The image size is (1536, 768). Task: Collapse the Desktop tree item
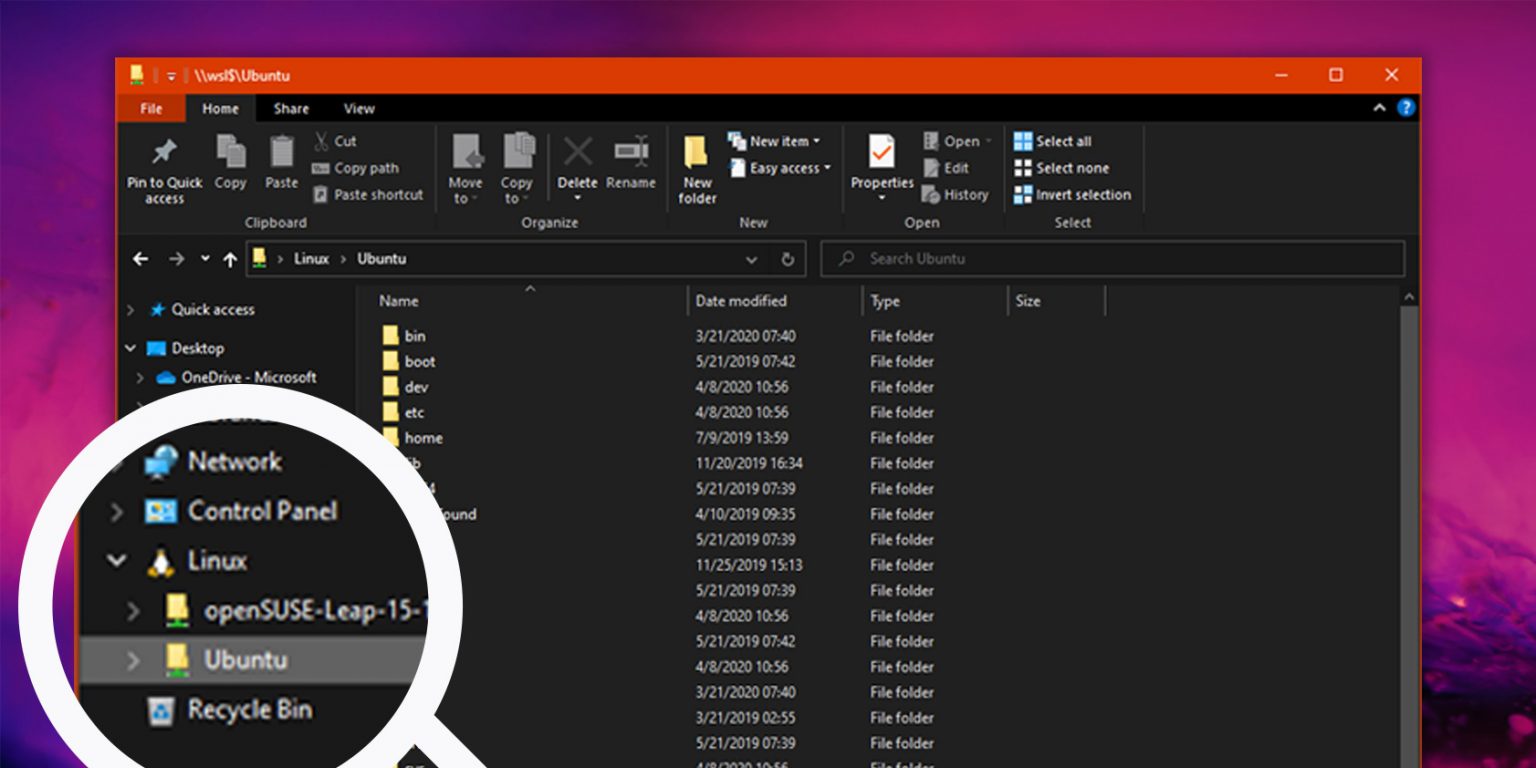pos(131,348)
